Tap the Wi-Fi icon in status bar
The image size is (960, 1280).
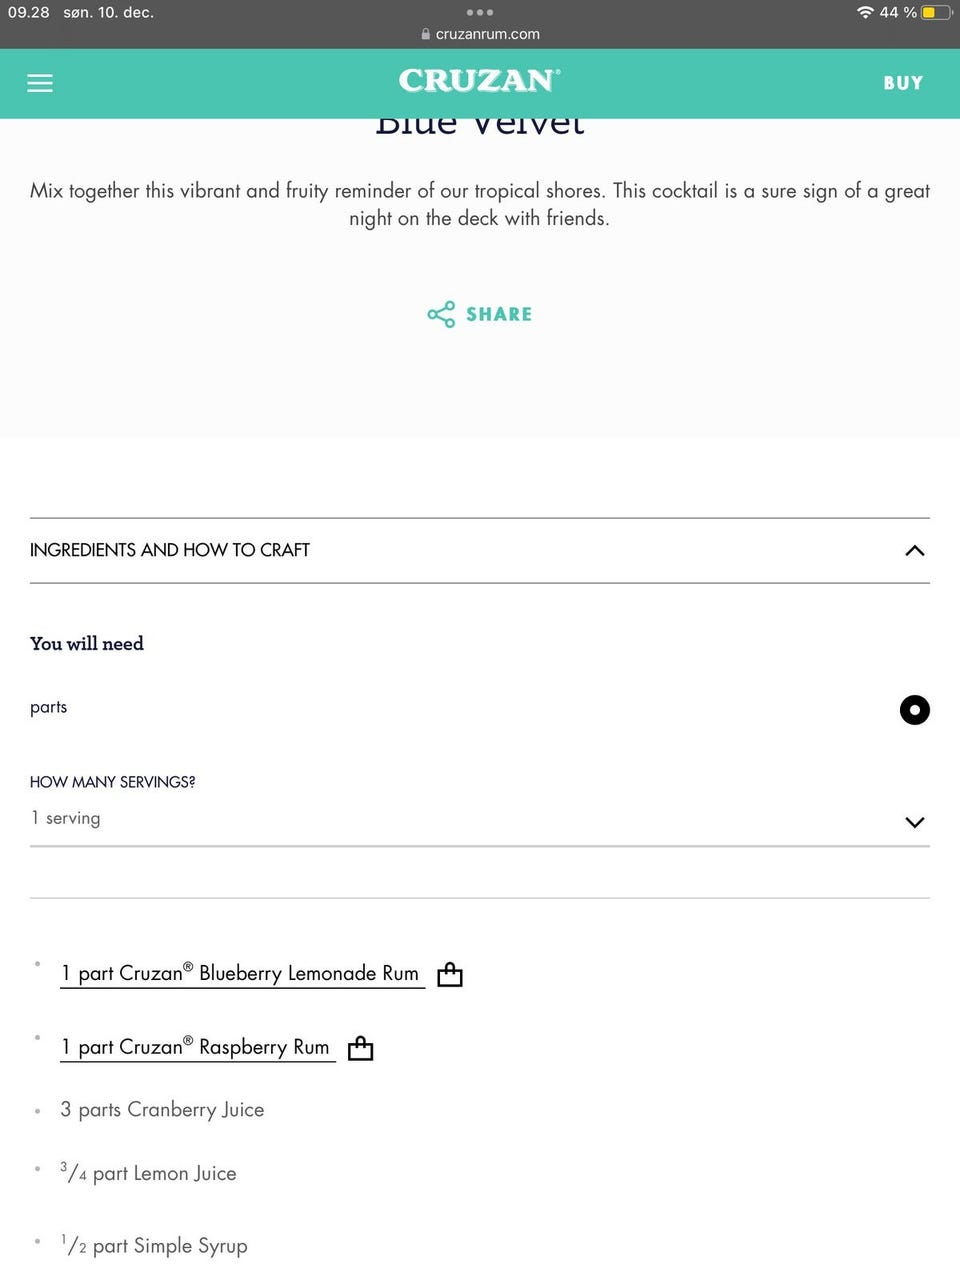865,13
